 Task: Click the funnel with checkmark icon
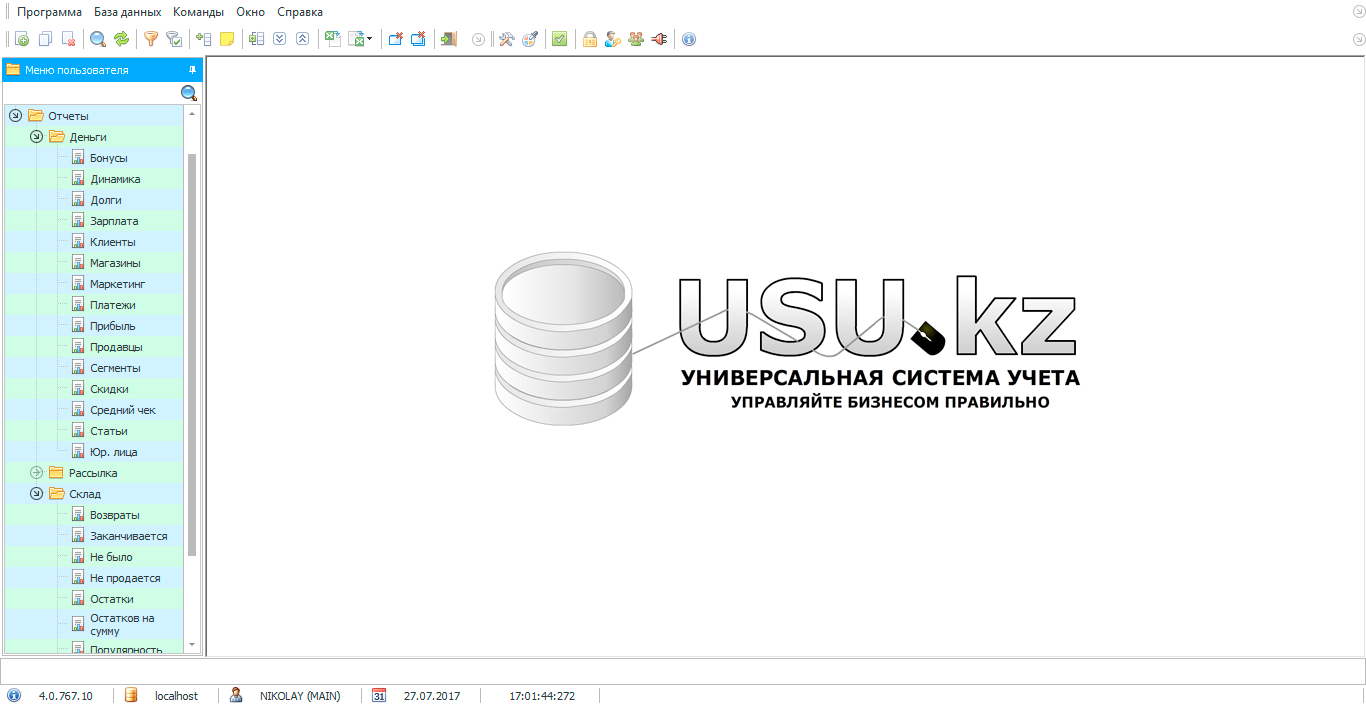(x=174, y=39)
